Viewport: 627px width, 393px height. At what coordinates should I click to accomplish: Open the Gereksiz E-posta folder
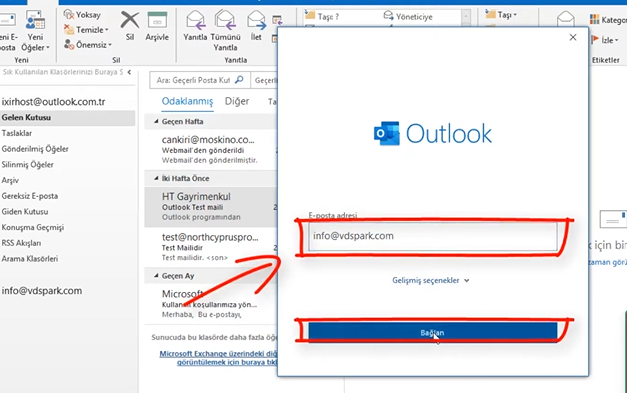click(x=30, y=196)
